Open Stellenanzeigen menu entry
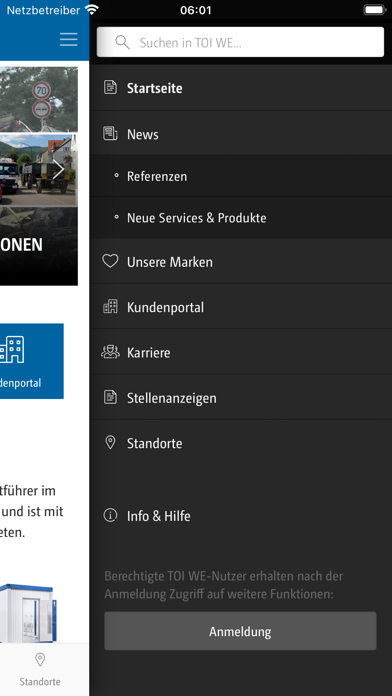The width and height of the screenshot is (392, 696). tap(241, 398)
